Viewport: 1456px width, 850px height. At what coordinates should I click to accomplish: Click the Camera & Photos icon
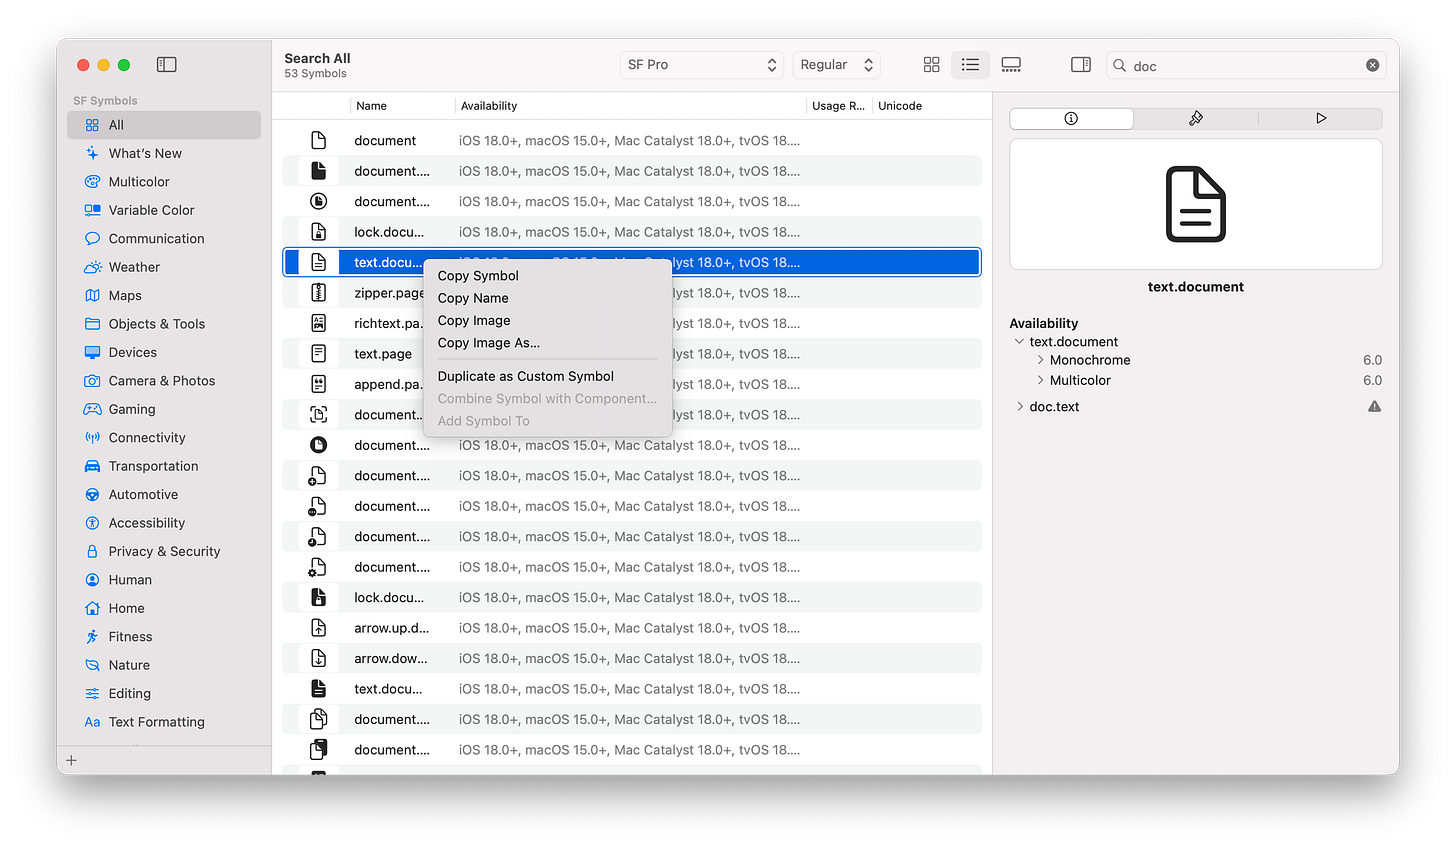[x=92, y=381]
